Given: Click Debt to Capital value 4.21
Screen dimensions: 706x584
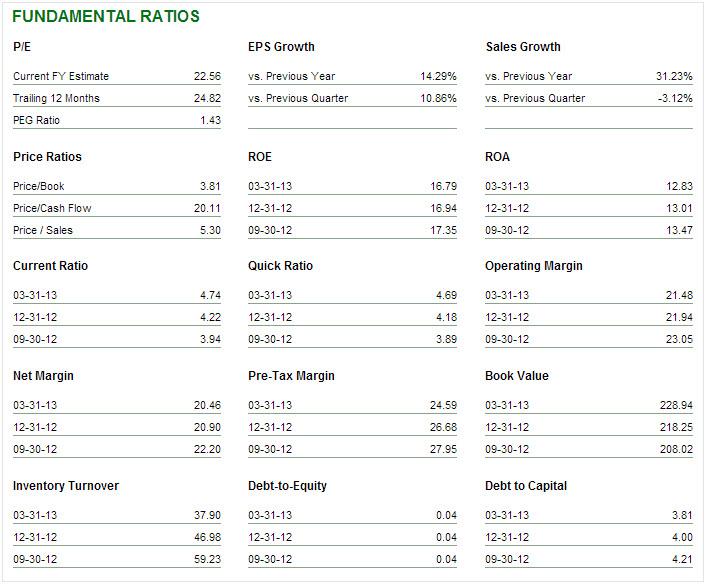Looking at the screenshot, I should click(x=682, y=559).
